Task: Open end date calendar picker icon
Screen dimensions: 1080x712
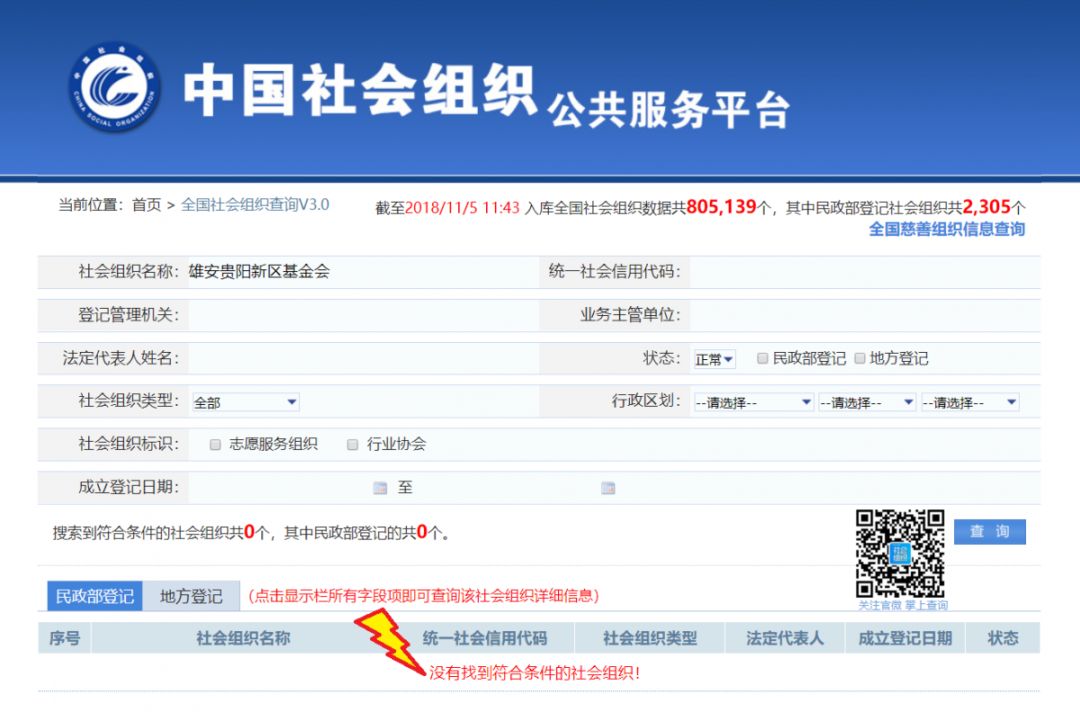Action: point(608,488)
